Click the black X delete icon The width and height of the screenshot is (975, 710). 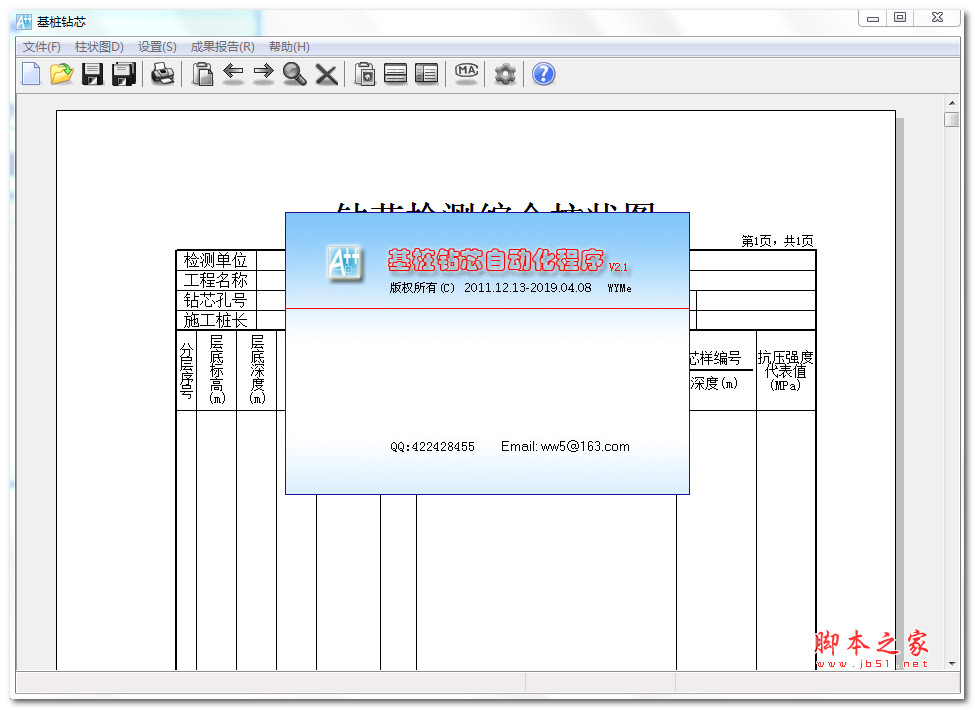tap(326, 75)
